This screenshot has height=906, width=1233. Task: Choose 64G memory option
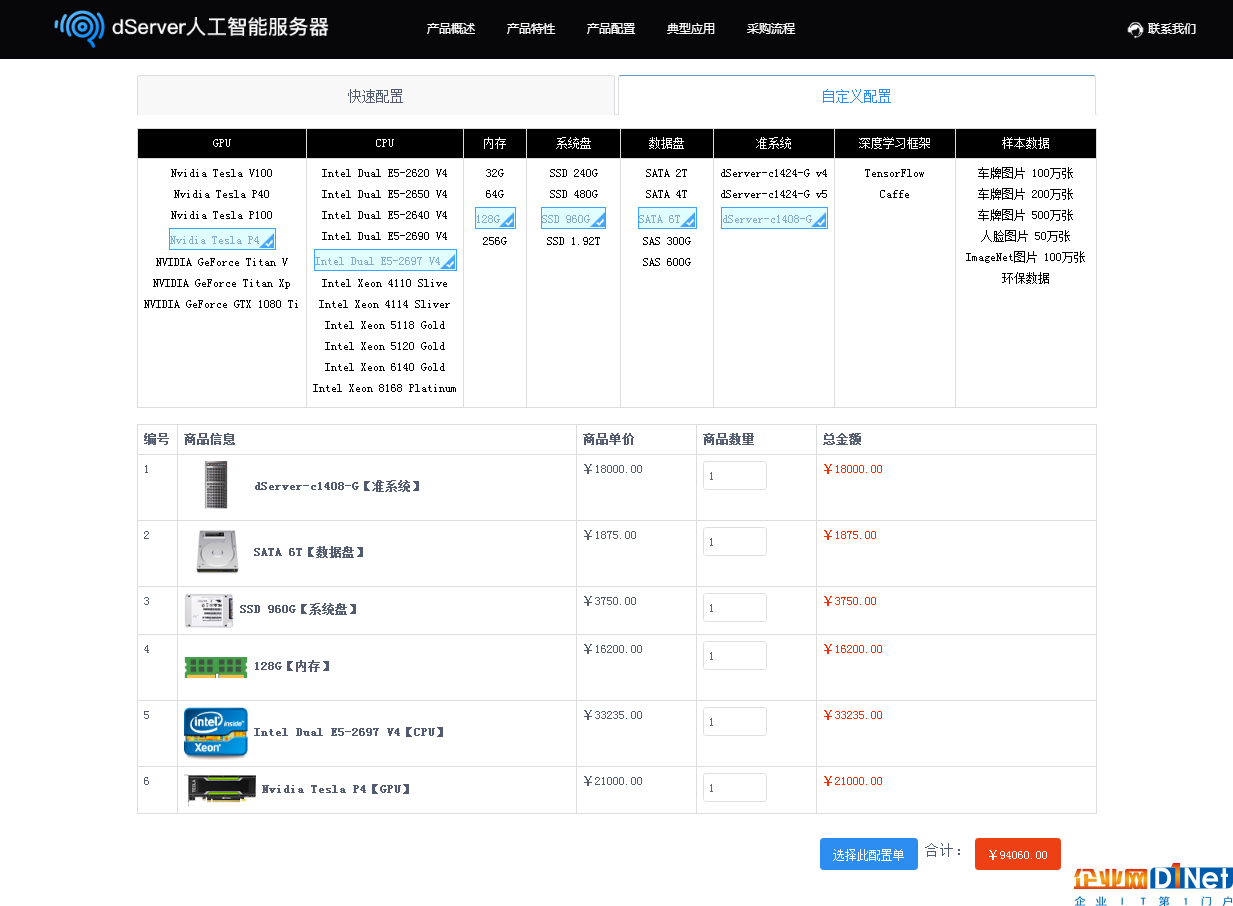click(495, 194)
